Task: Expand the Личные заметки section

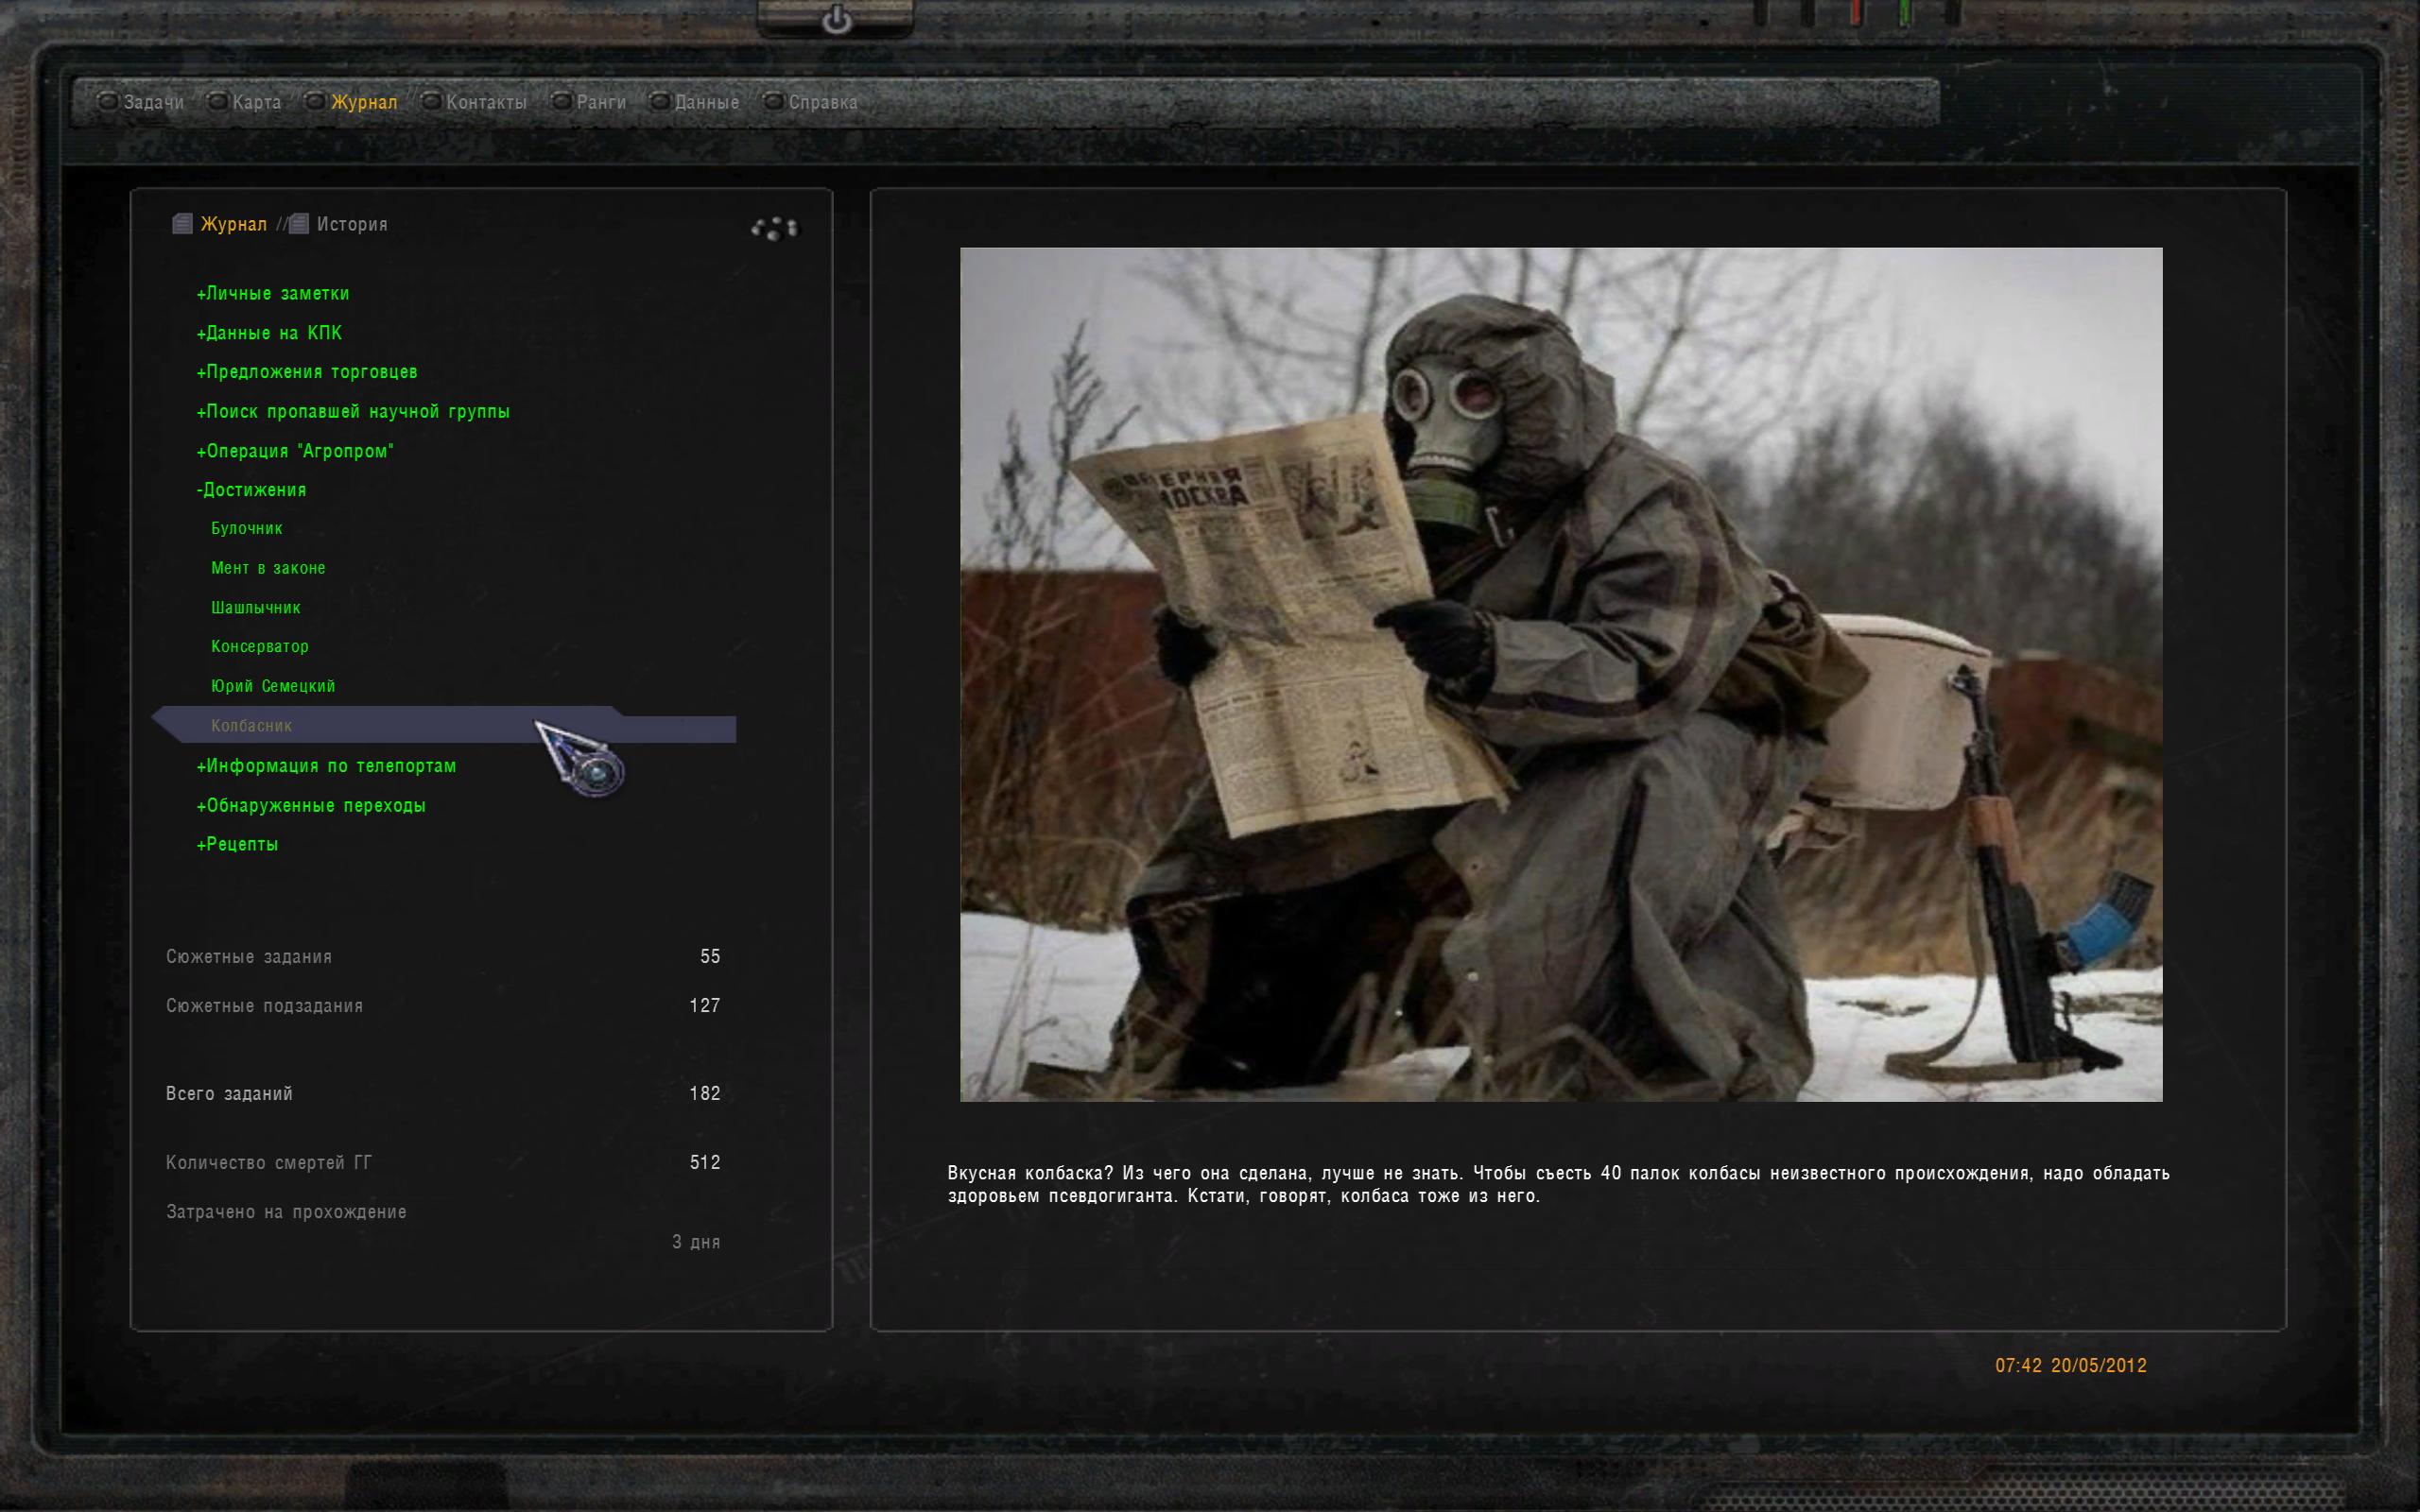Action: [x=273, y=293]
